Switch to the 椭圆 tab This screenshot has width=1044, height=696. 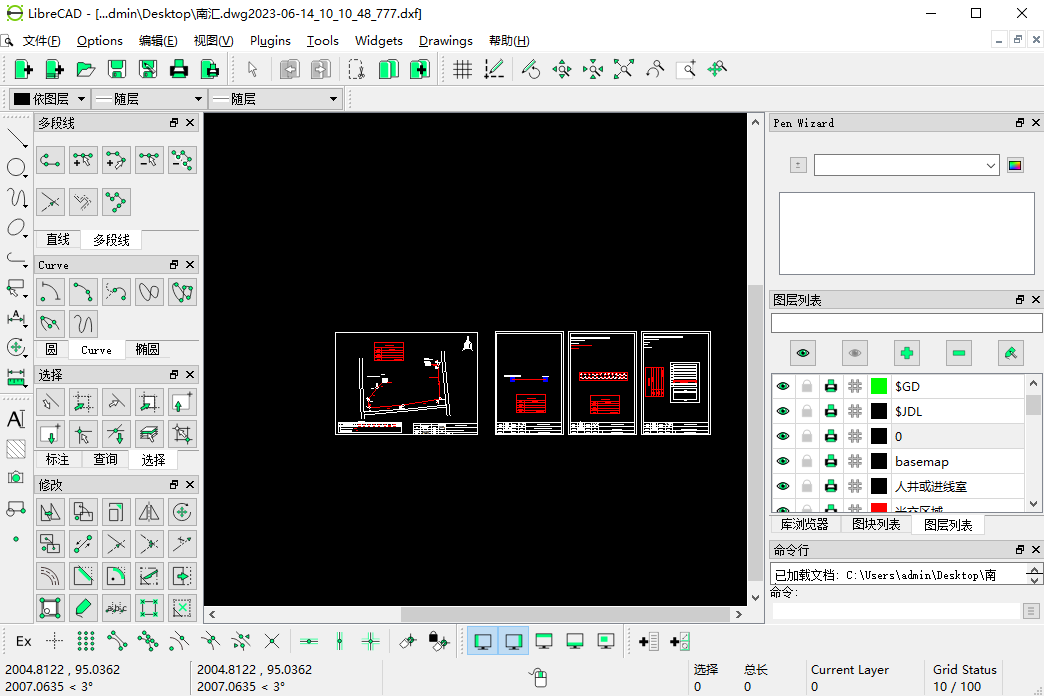[147, 350]
